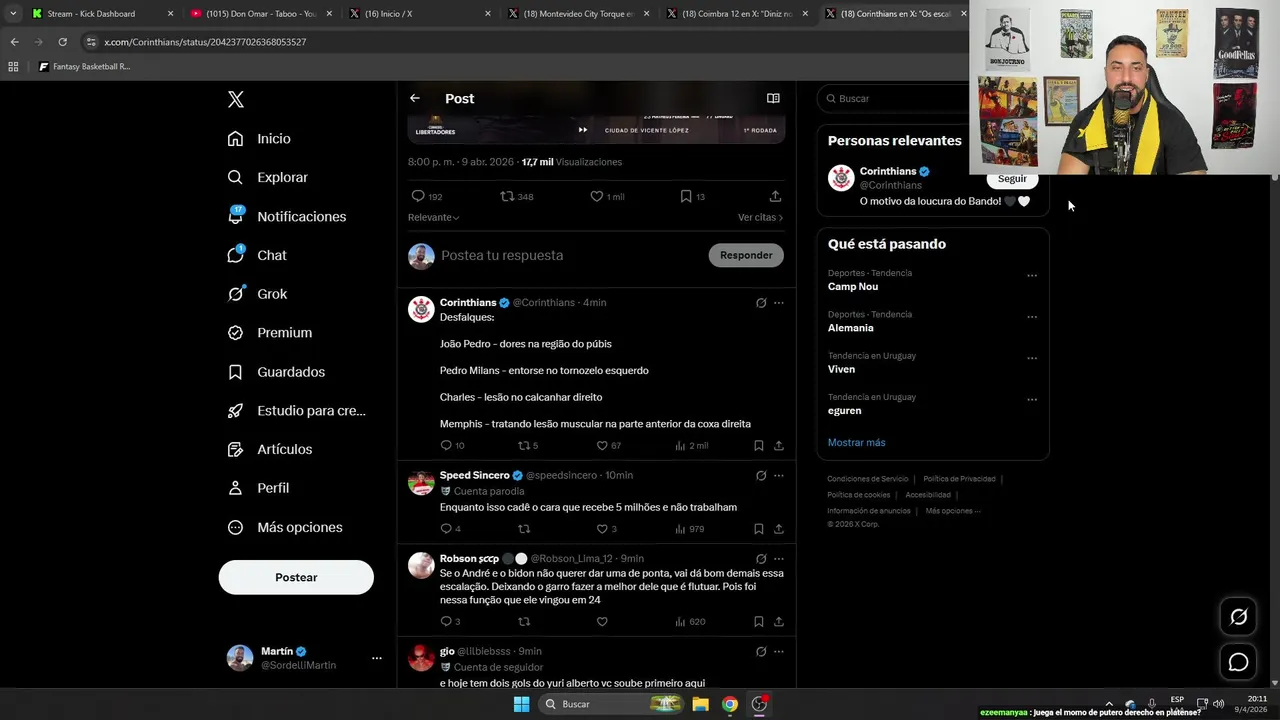Like the main post with 1 mil likes

click(606, 196)
